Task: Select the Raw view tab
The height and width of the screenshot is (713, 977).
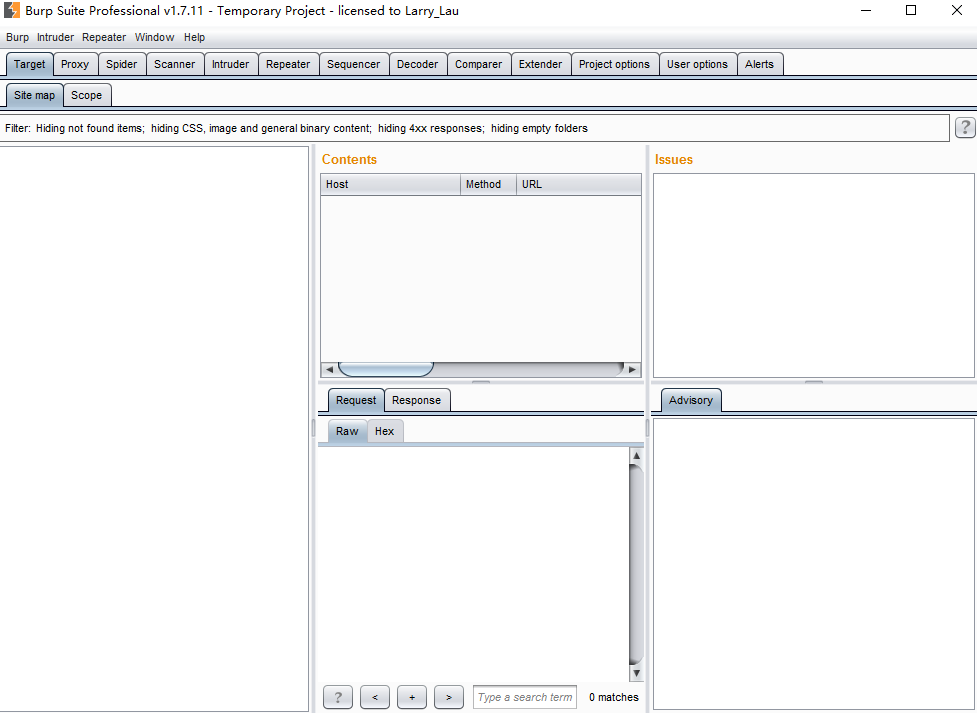Action: [x=347, y=431]
